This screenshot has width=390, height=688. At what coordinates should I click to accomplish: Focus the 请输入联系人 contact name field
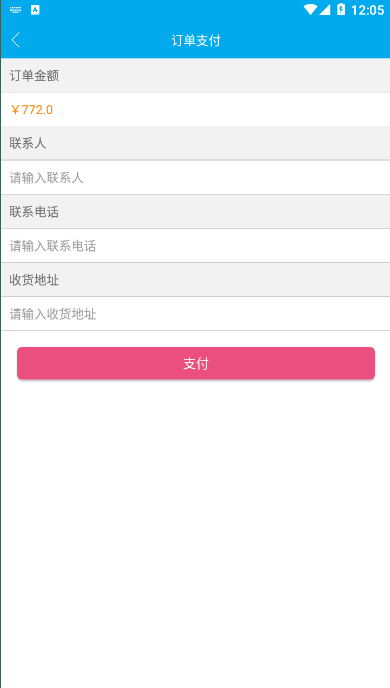(x=196, y=178)
